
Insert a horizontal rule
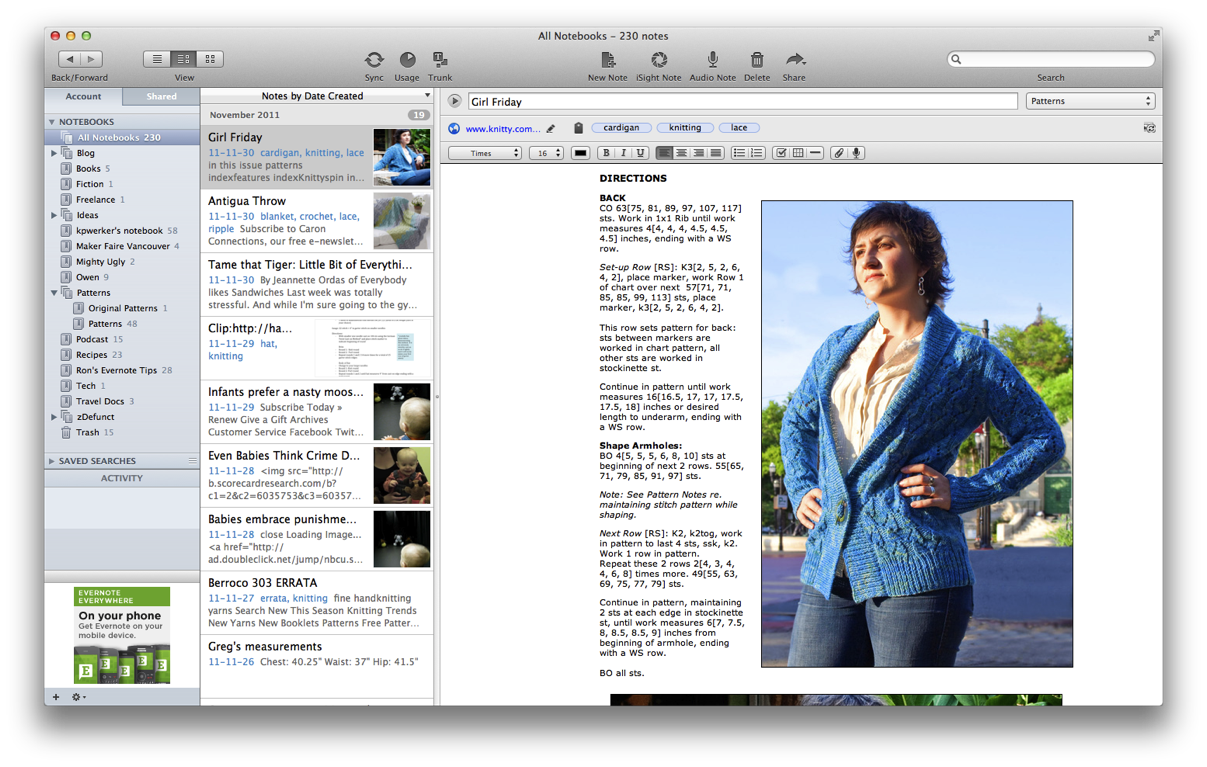815,153
